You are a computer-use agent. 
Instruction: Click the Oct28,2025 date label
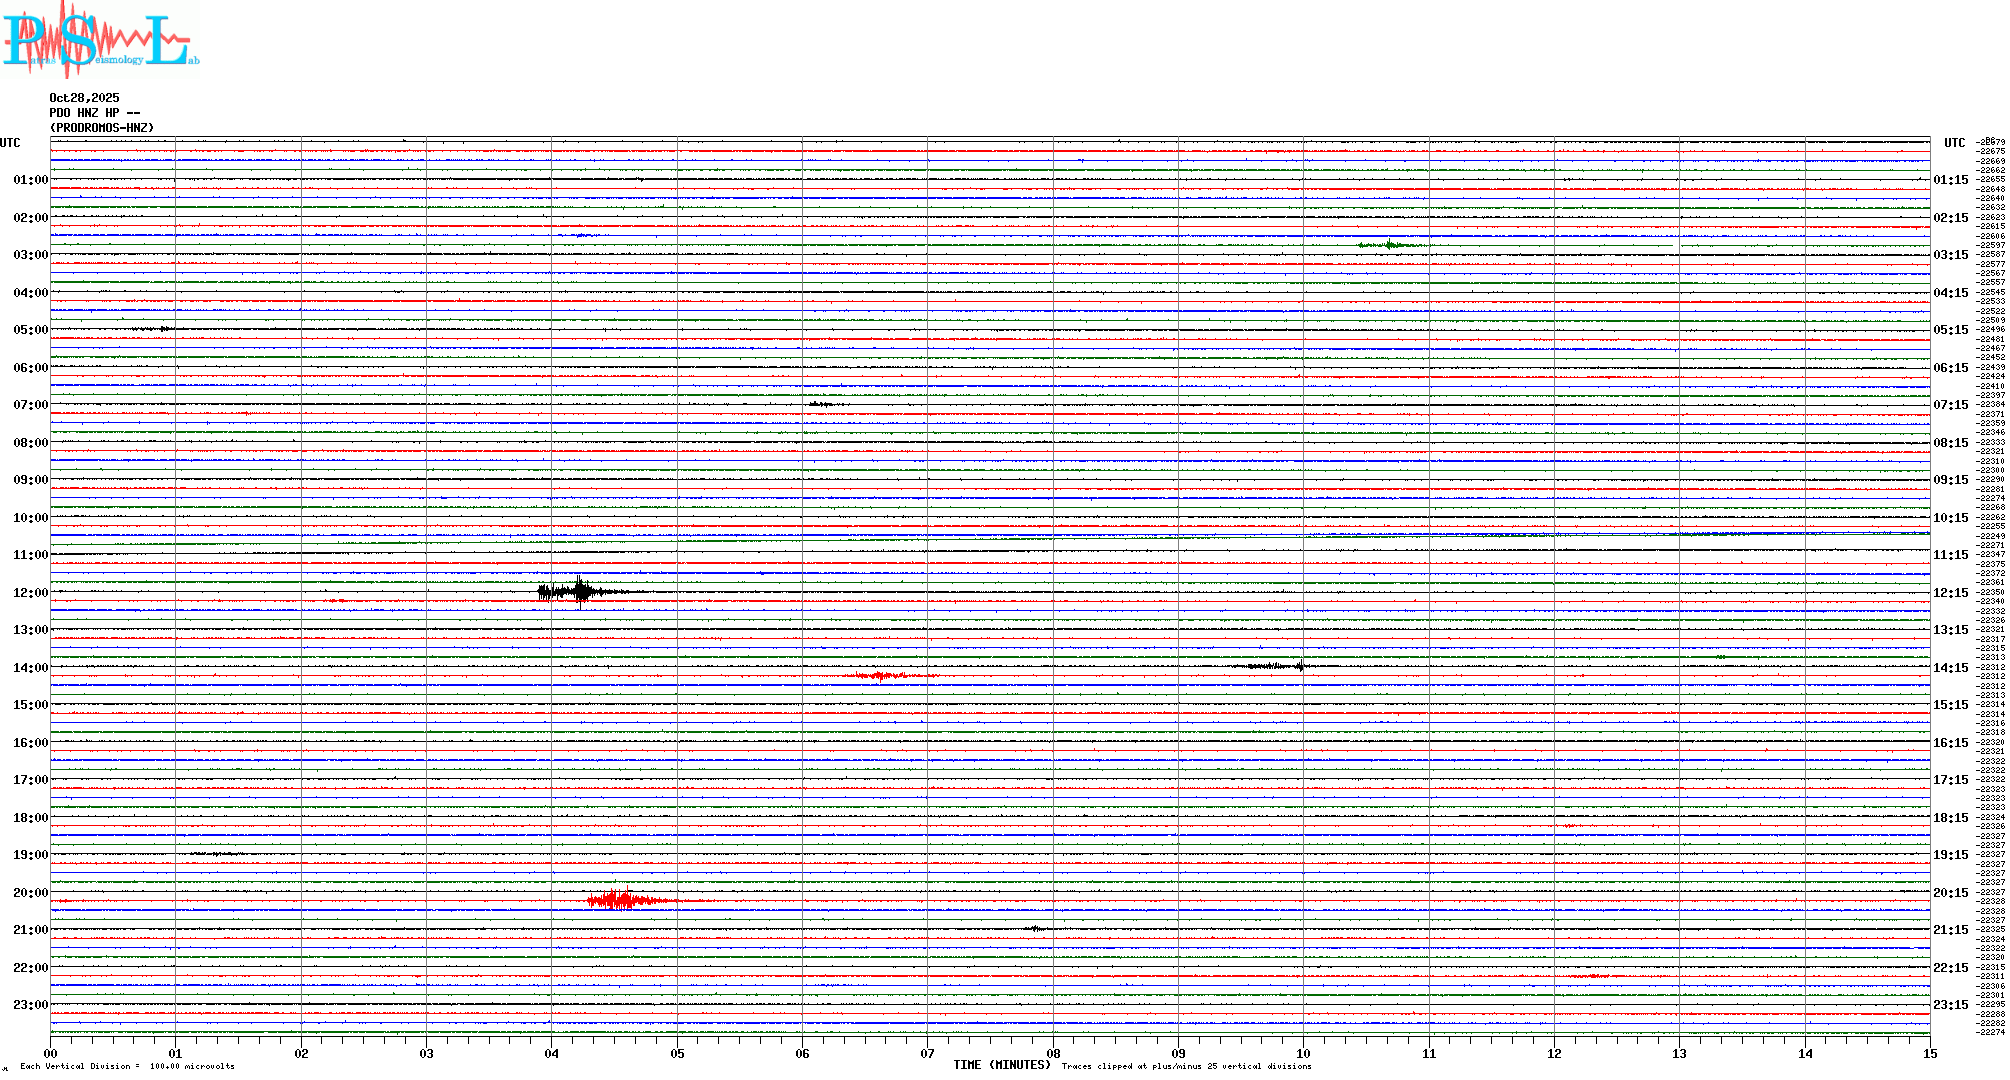84,98
